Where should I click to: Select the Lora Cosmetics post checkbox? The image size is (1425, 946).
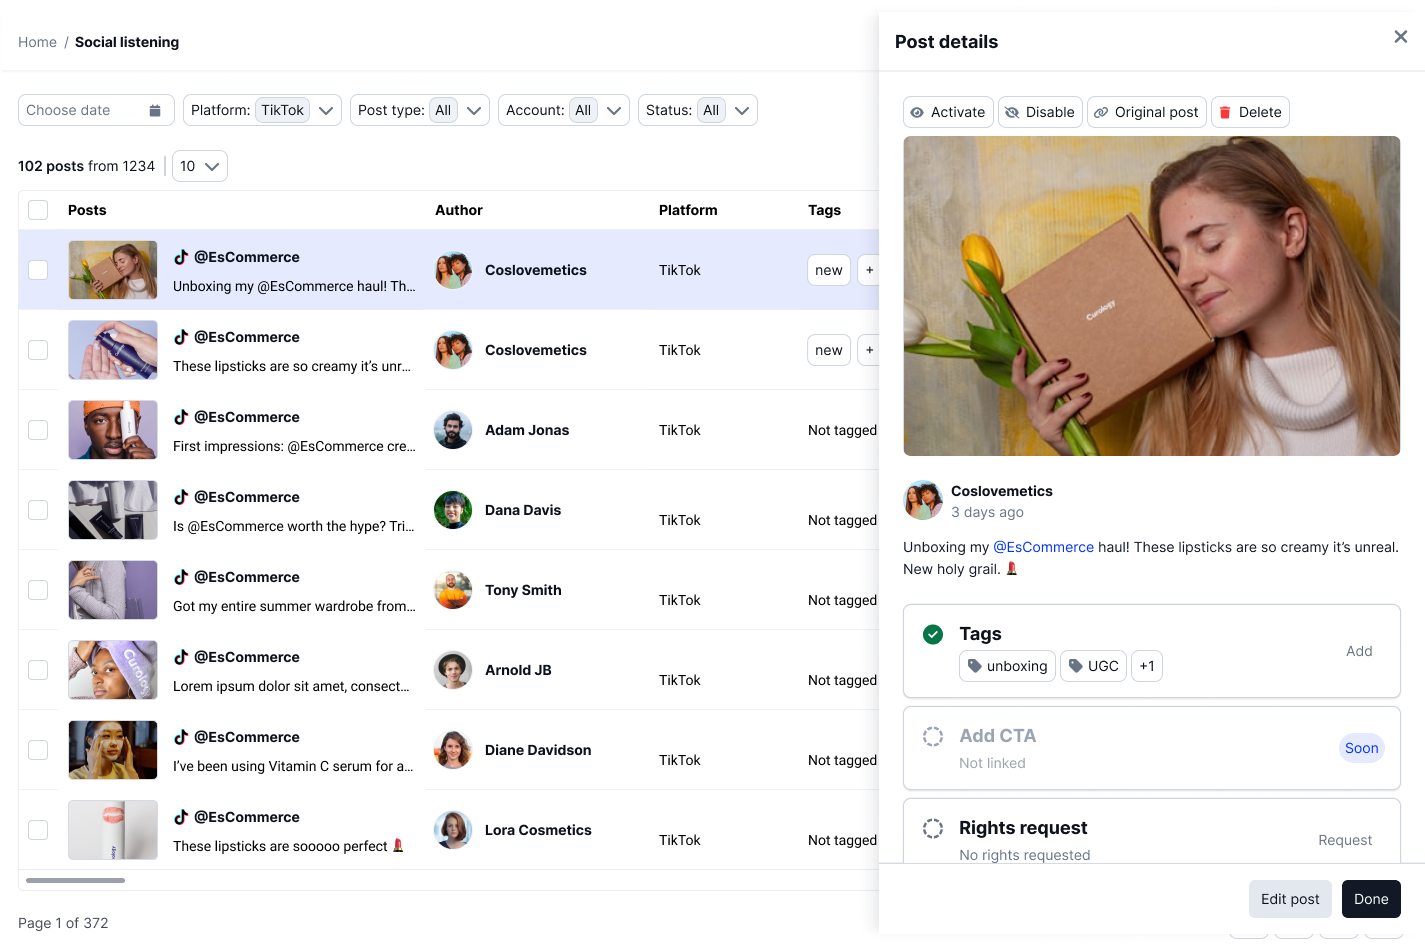38,830
